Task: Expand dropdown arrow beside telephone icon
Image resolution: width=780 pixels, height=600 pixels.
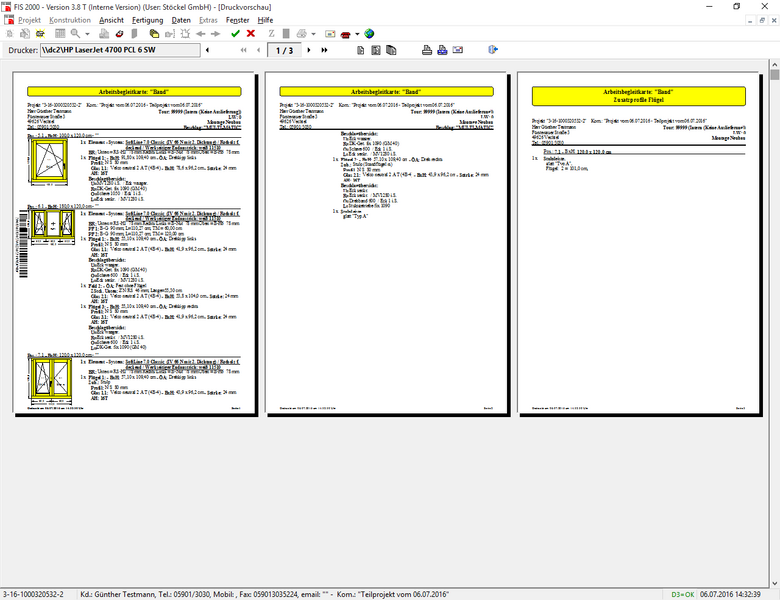Action: [x=357, y=33]
